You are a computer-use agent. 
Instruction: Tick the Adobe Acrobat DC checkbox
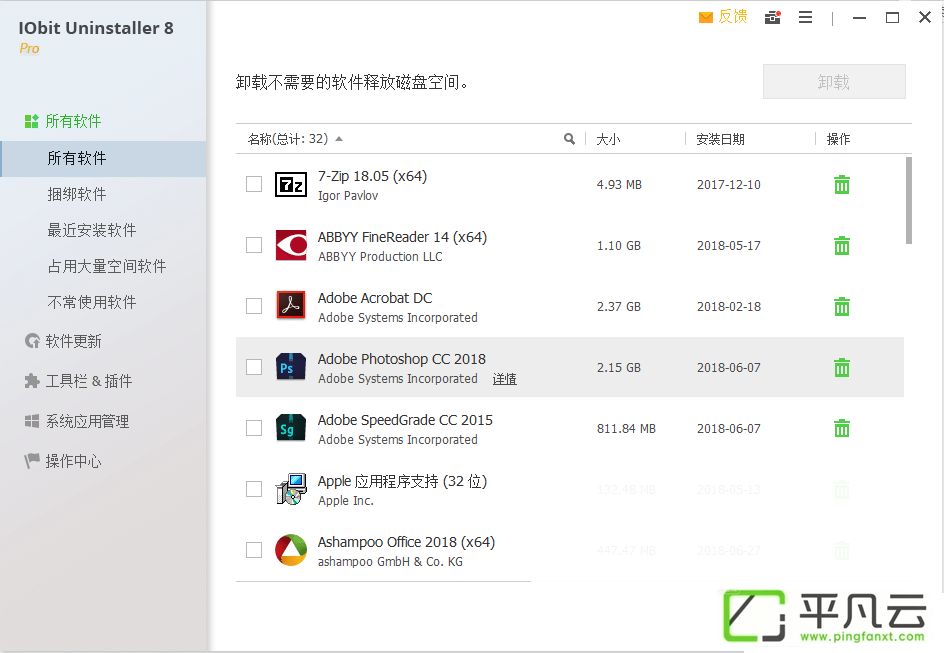[x=254, y=306]
